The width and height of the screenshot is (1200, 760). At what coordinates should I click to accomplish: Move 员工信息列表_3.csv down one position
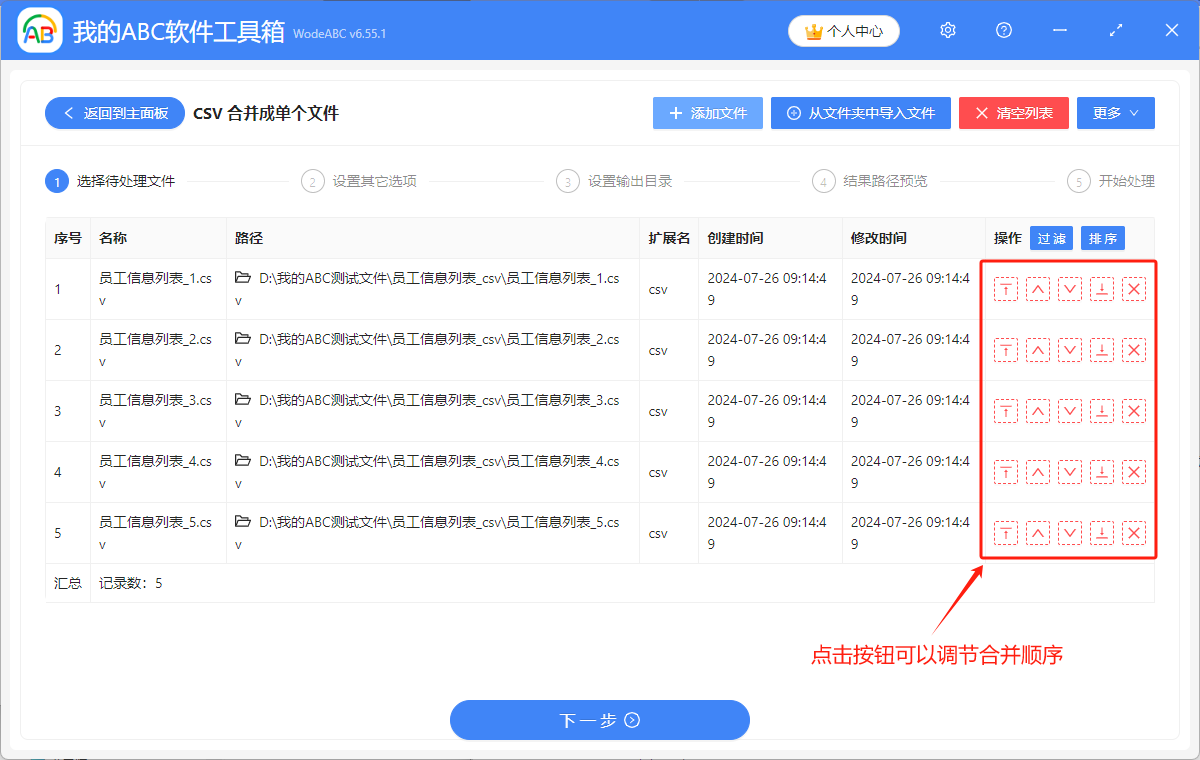[1070, 411]
